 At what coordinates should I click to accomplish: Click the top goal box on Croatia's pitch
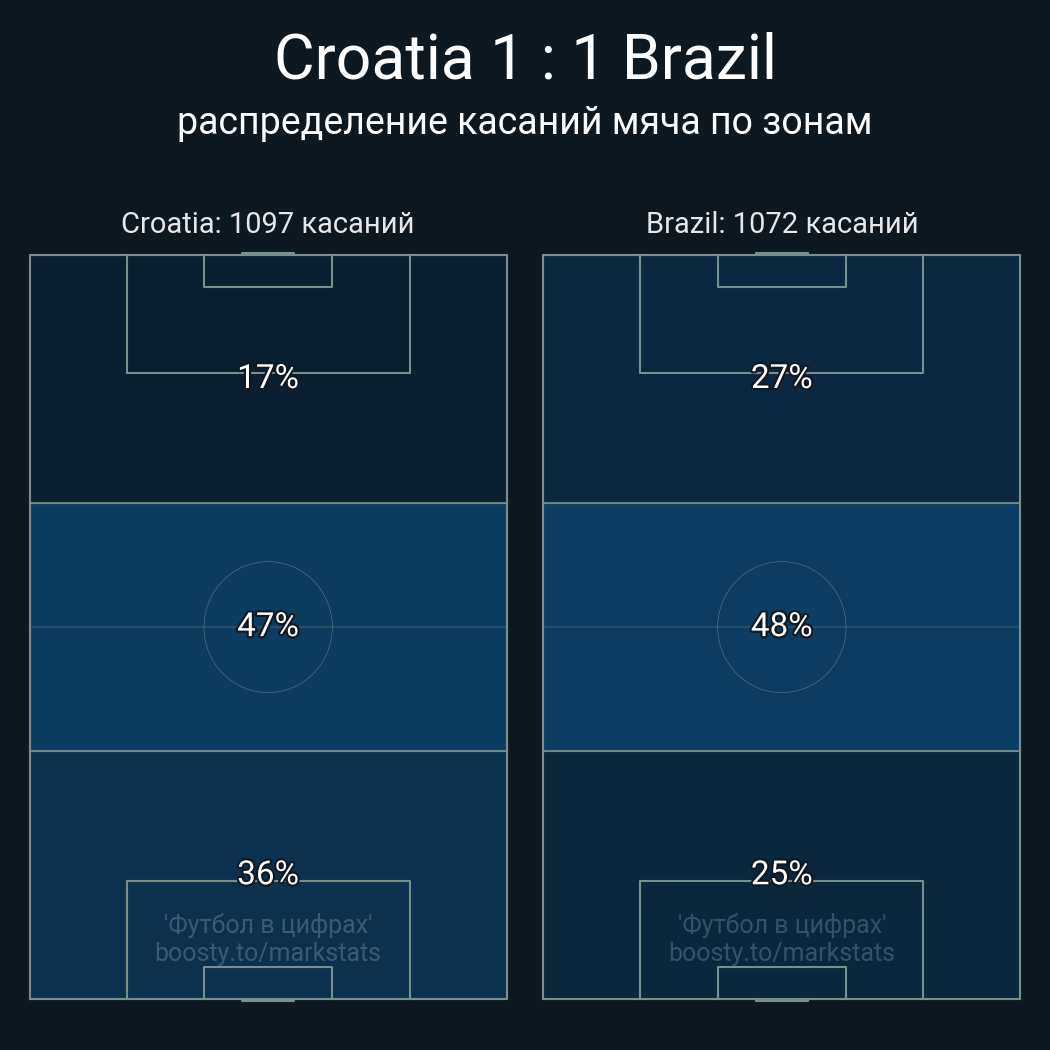(268, 271)
